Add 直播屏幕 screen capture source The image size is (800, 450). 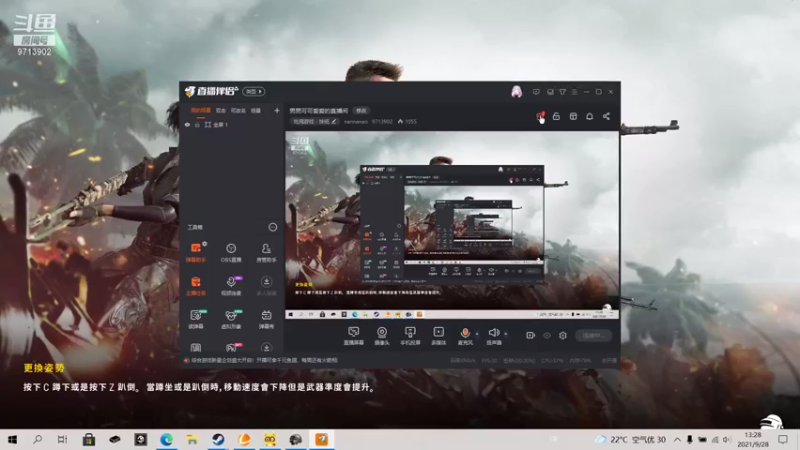click(354, 336)
